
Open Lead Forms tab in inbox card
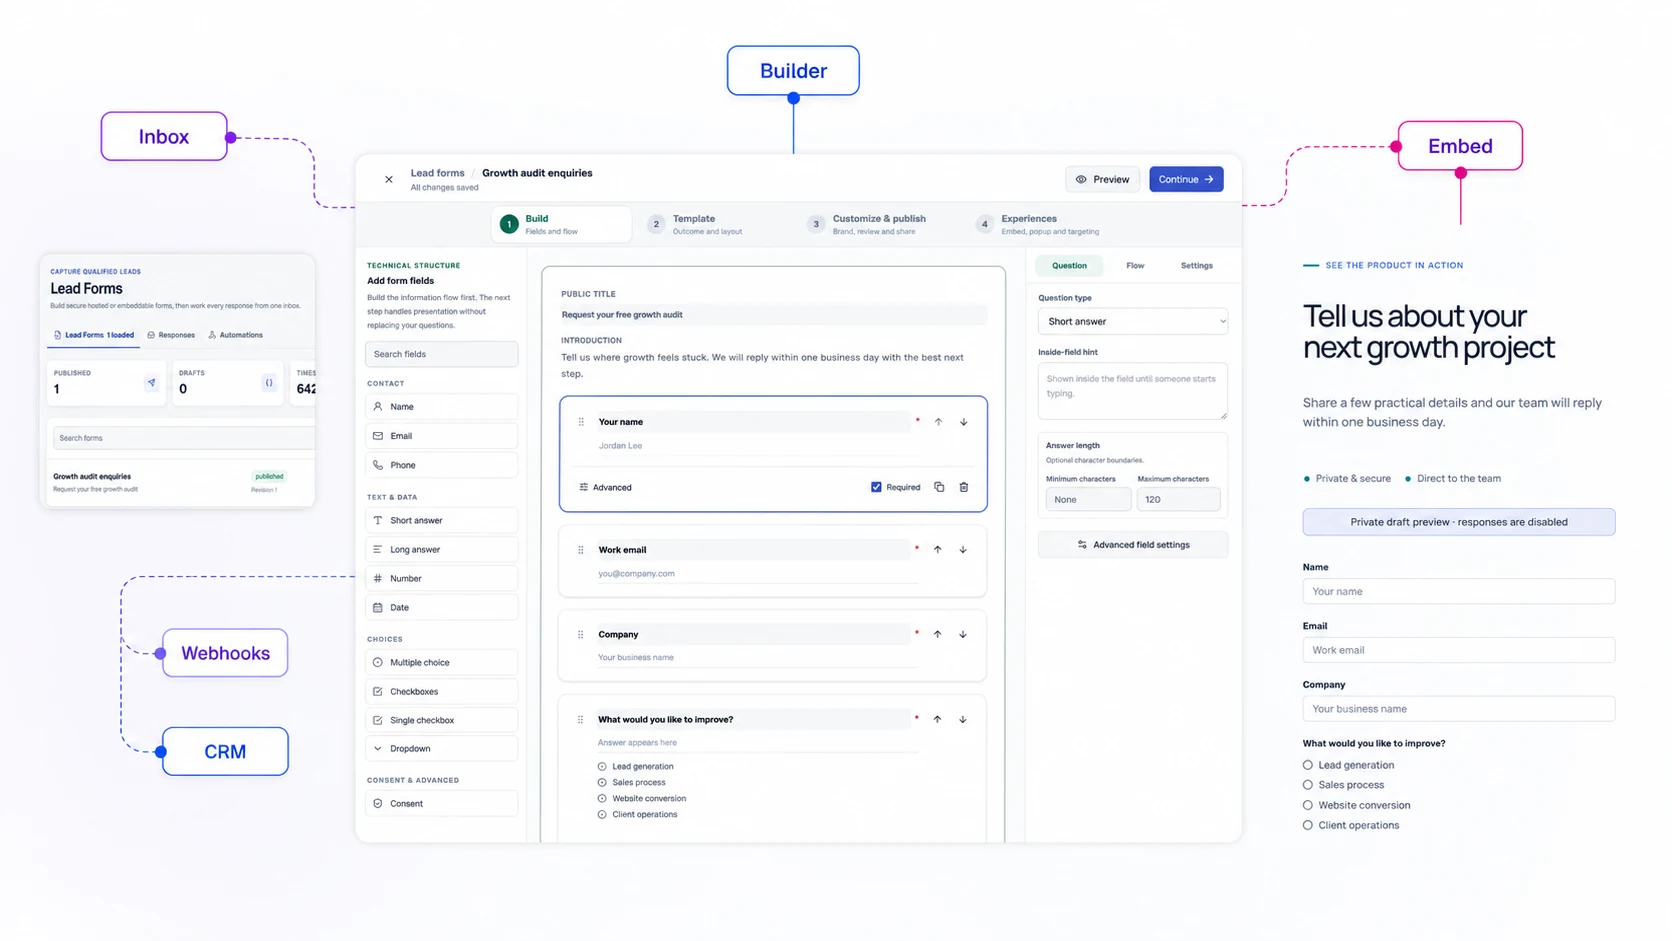tap(94, 335)
